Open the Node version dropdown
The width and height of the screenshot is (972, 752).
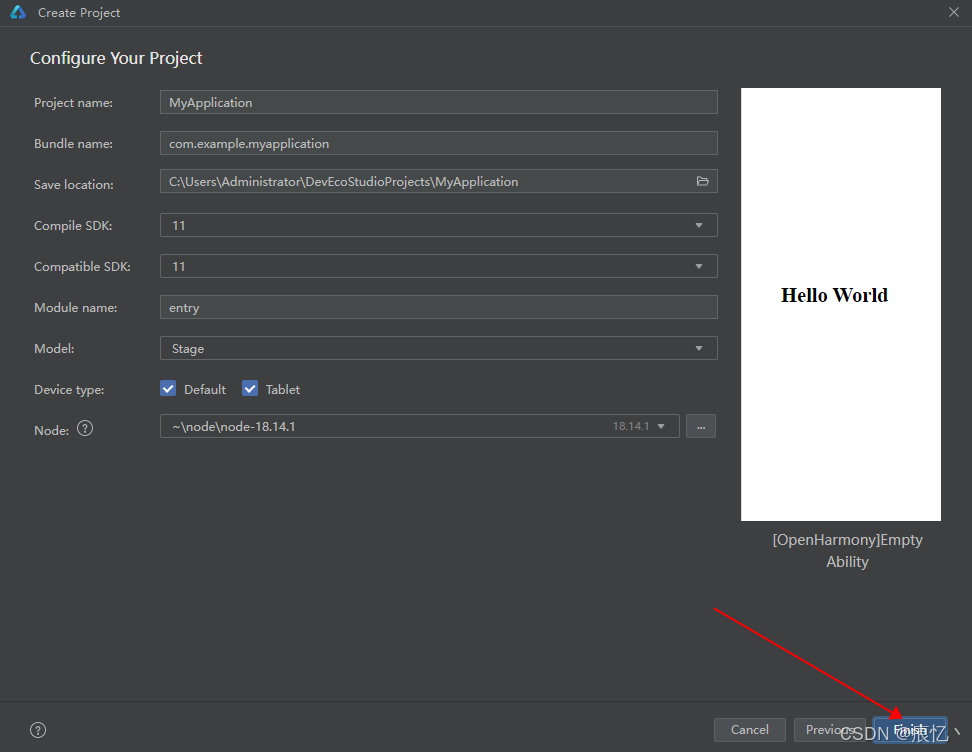pyautogui.click(x=662, y=425)
